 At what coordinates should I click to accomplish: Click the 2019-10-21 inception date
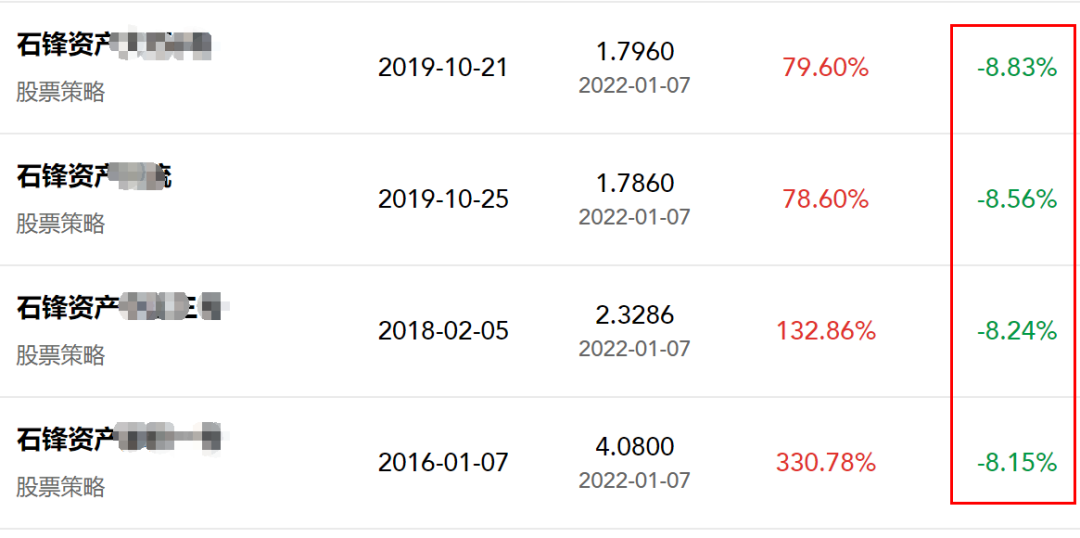pyautogui.click(x=443, y=67)
